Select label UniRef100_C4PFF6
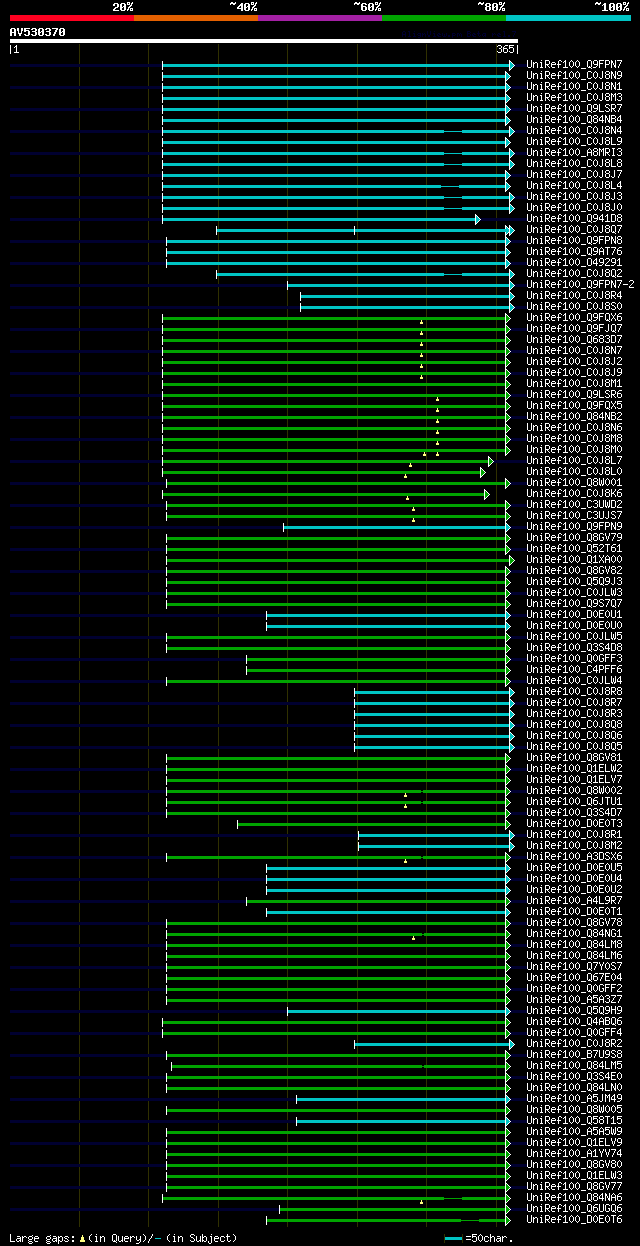The image size is (640, 1246). coord(574,670)
